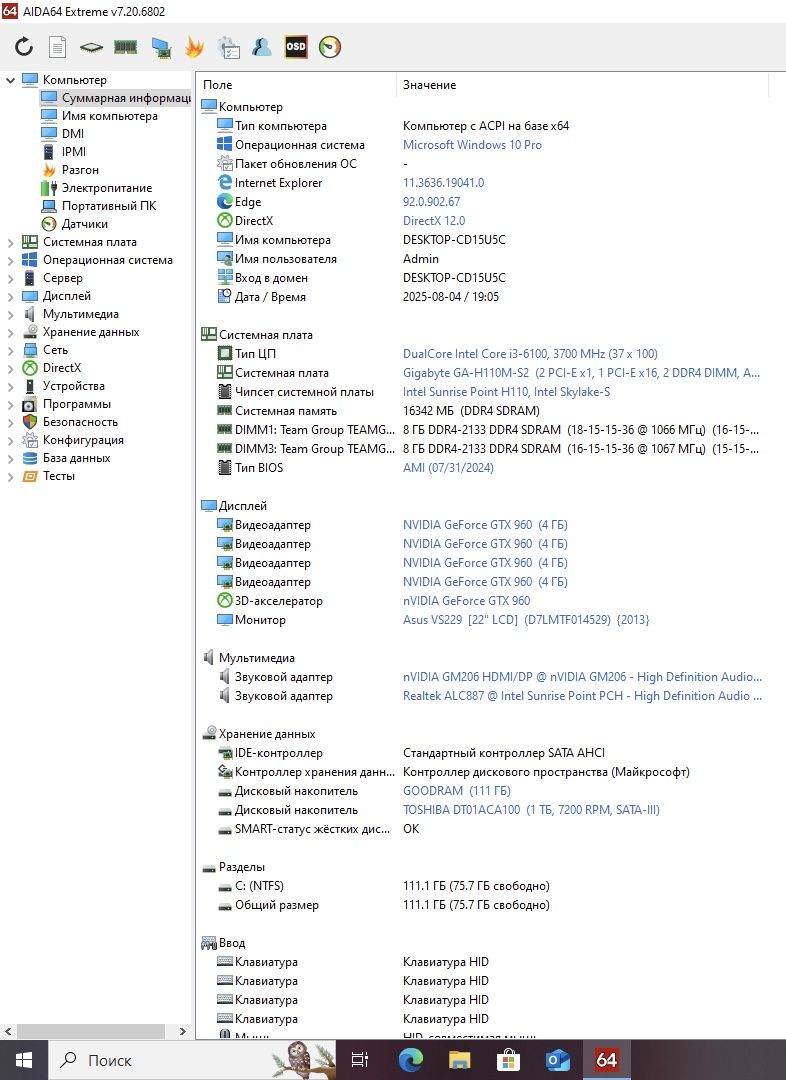Click the Тесты tree icon
The height and width of the screenshot is (1080, 786).
30,475
